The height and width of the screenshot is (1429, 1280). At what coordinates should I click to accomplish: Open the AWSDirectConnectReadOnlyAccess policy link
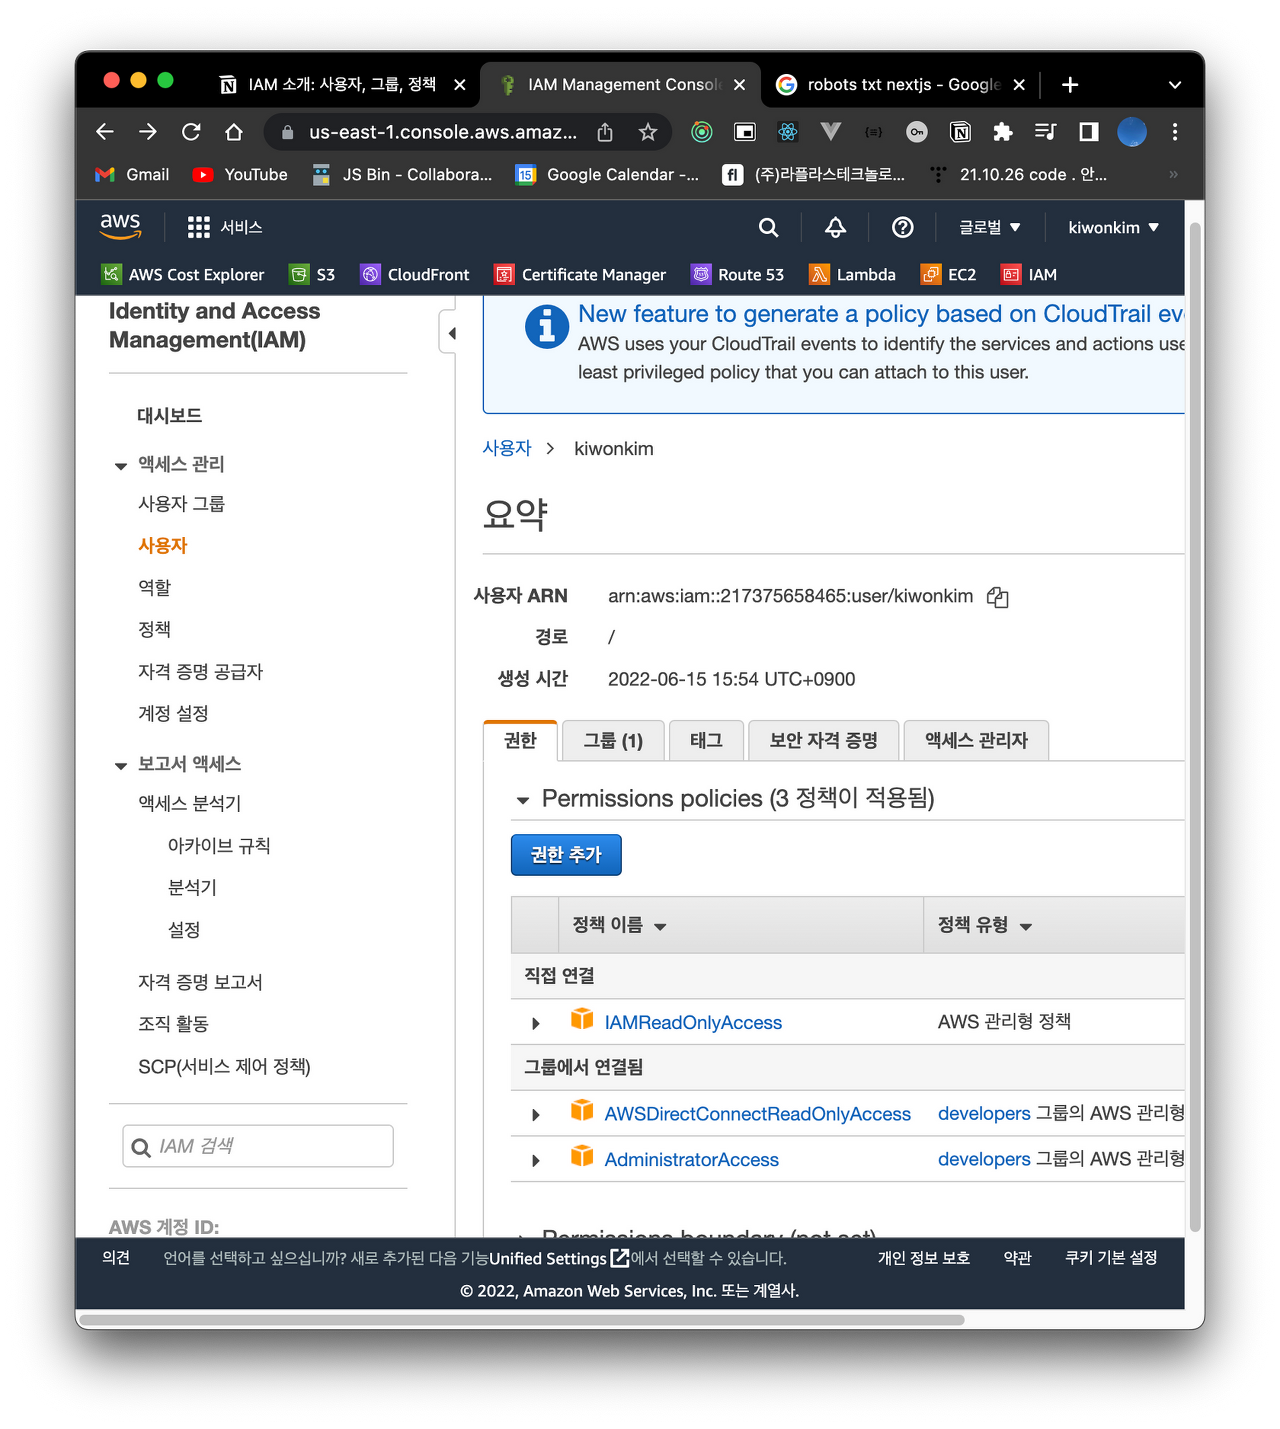click(757, 1114)
